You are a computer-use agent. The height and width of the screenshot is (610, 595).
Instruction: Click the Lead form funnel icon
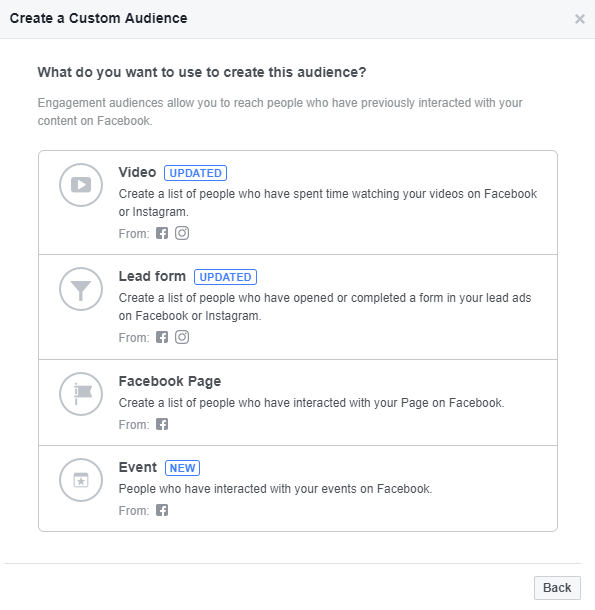tap(81, 289)
